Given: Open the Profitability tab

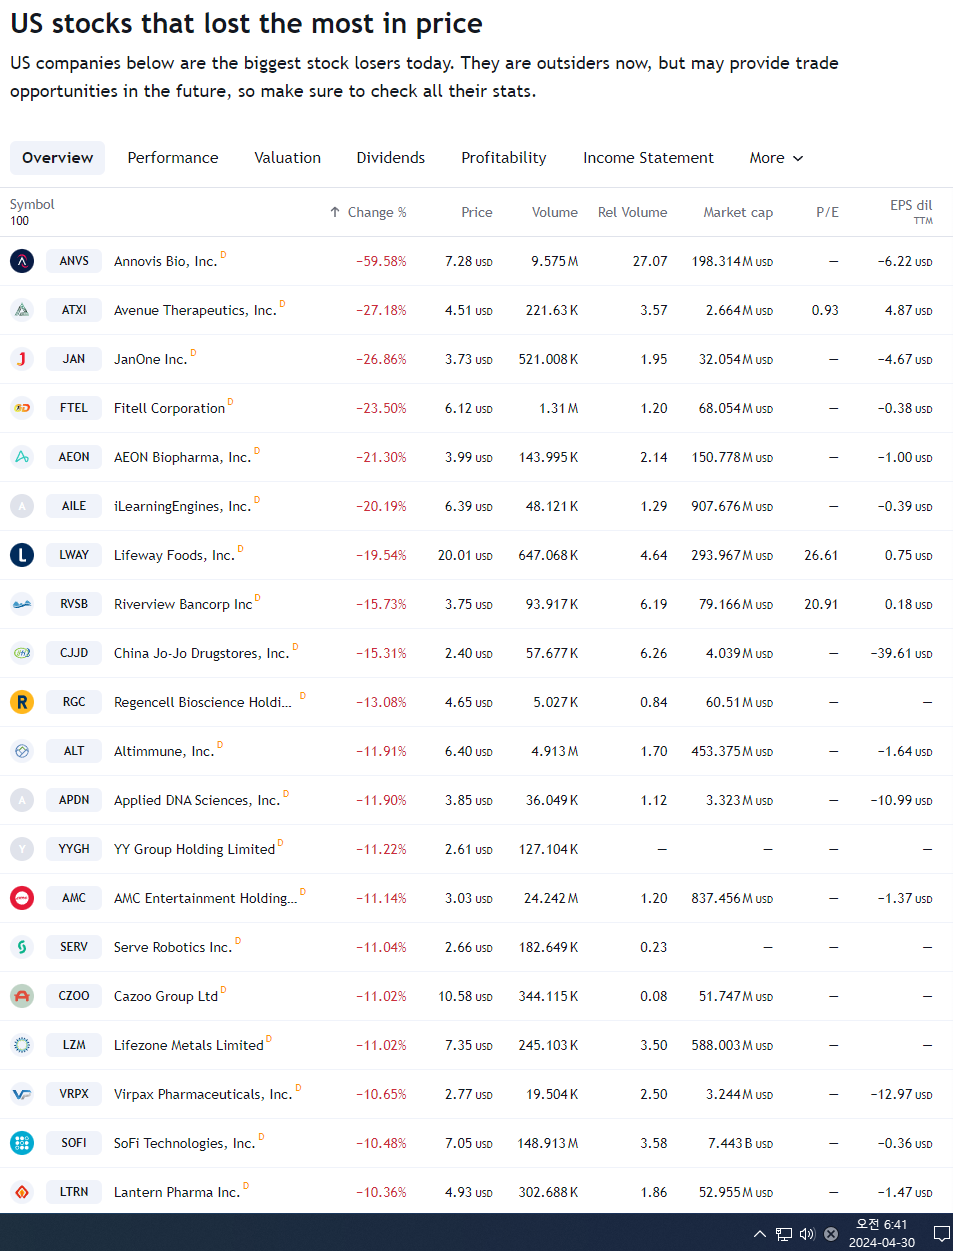Looking at the screenshot, I should coord(504,158).
